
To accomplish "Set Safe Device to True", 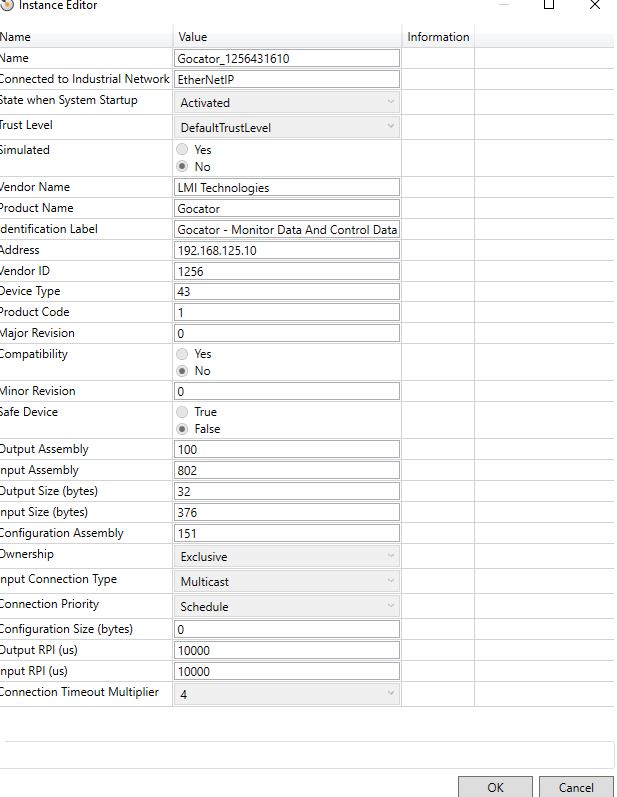I will (182, 411).
